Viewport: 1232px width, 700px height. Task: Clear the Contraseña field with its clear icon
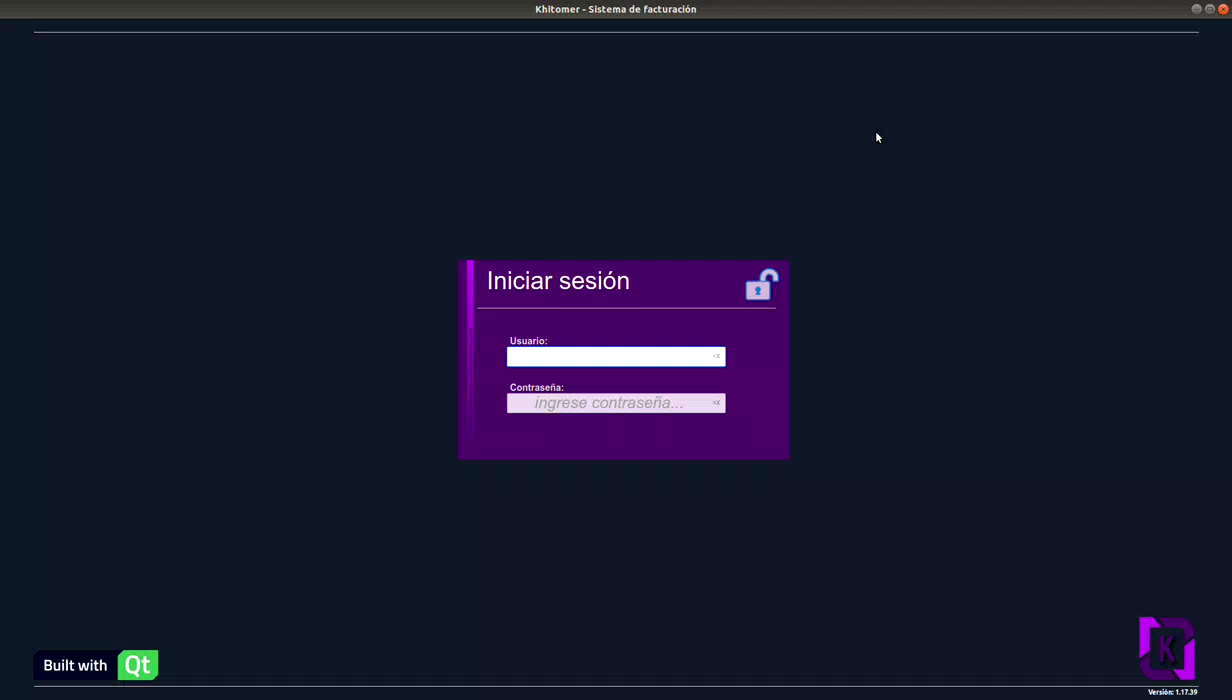tap(716, 403)
